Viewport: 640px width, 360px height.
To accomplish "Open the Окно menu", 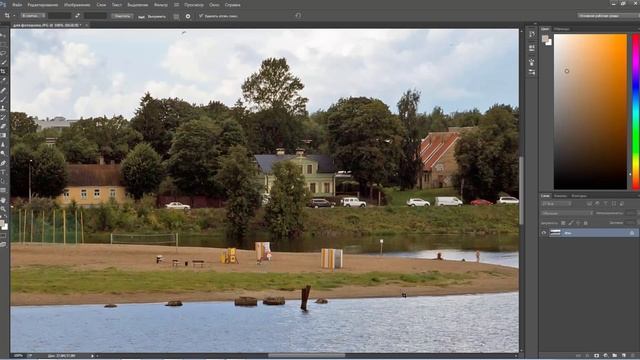I will 214,5.
